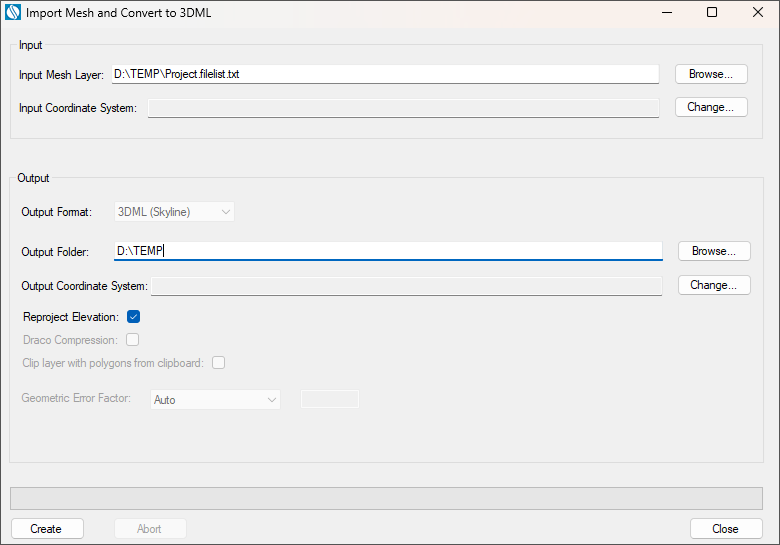Click the app icon in the title bar
Viewport: 780px width, 545px height.
point(13,13)
